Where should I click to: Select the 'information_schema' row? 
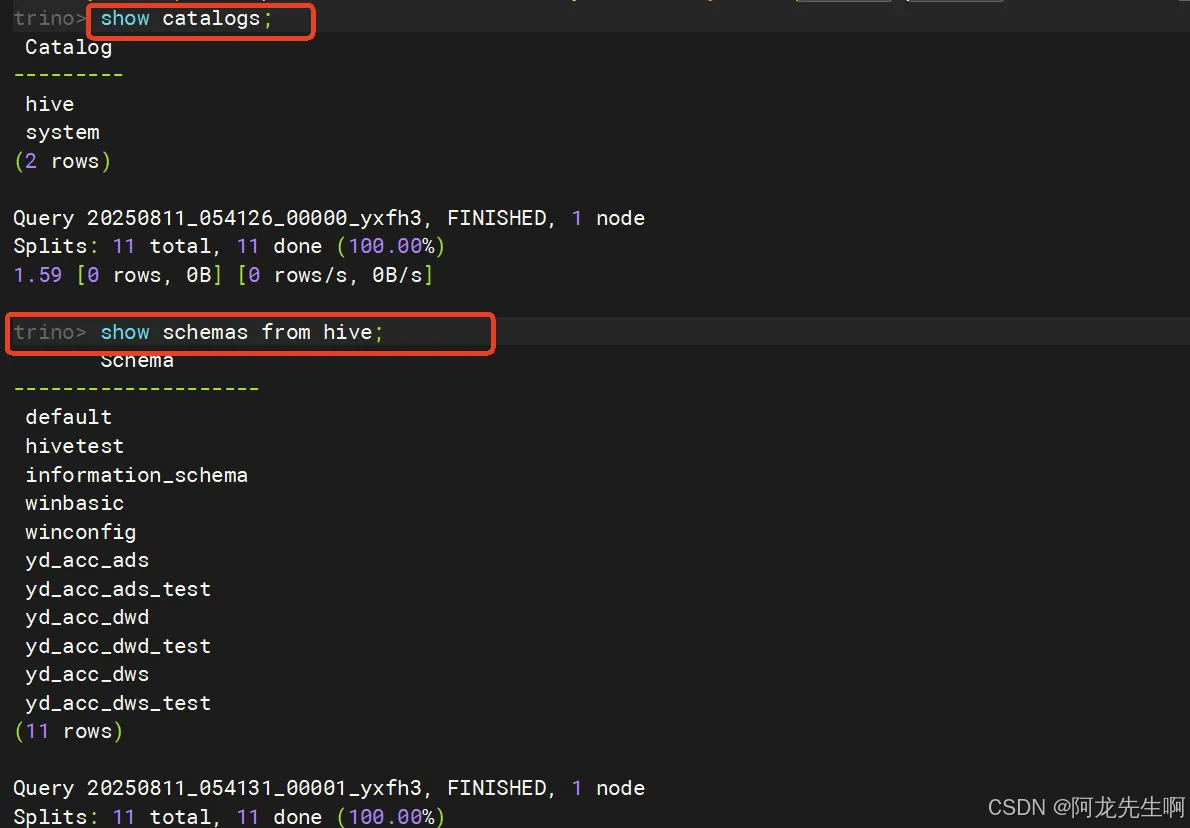(137, 475)
